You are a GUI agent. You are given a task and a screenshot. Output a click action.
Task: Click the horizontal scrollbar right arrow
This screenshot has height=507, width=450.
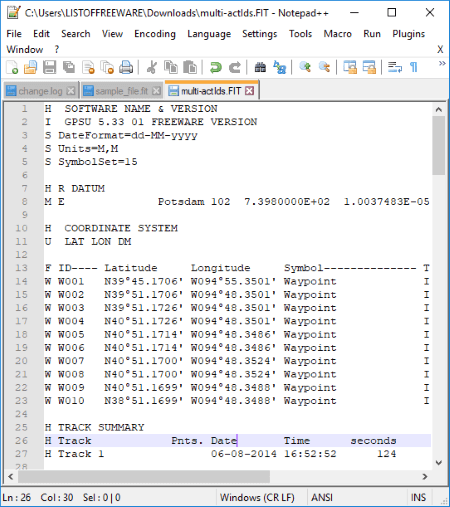[x=425, y=477]
